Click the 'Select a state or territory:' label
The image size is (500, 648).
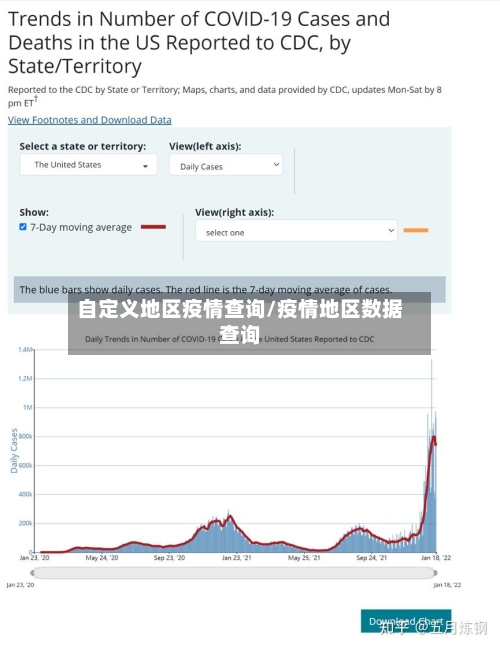[x=83, y=146]
